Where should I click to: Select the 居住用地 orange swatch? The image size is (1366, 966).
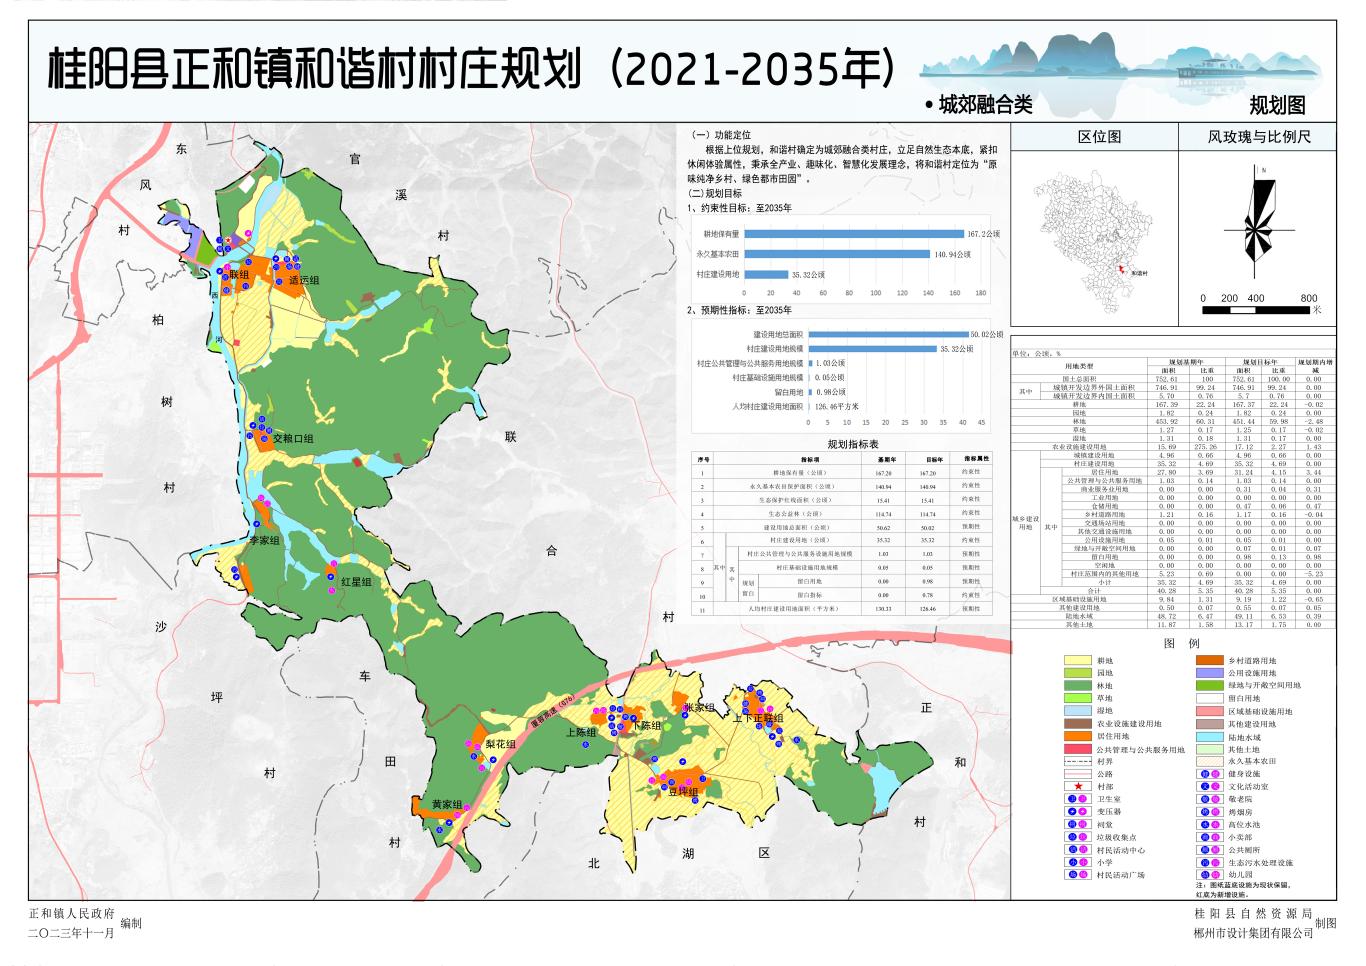coord(1077,736)
